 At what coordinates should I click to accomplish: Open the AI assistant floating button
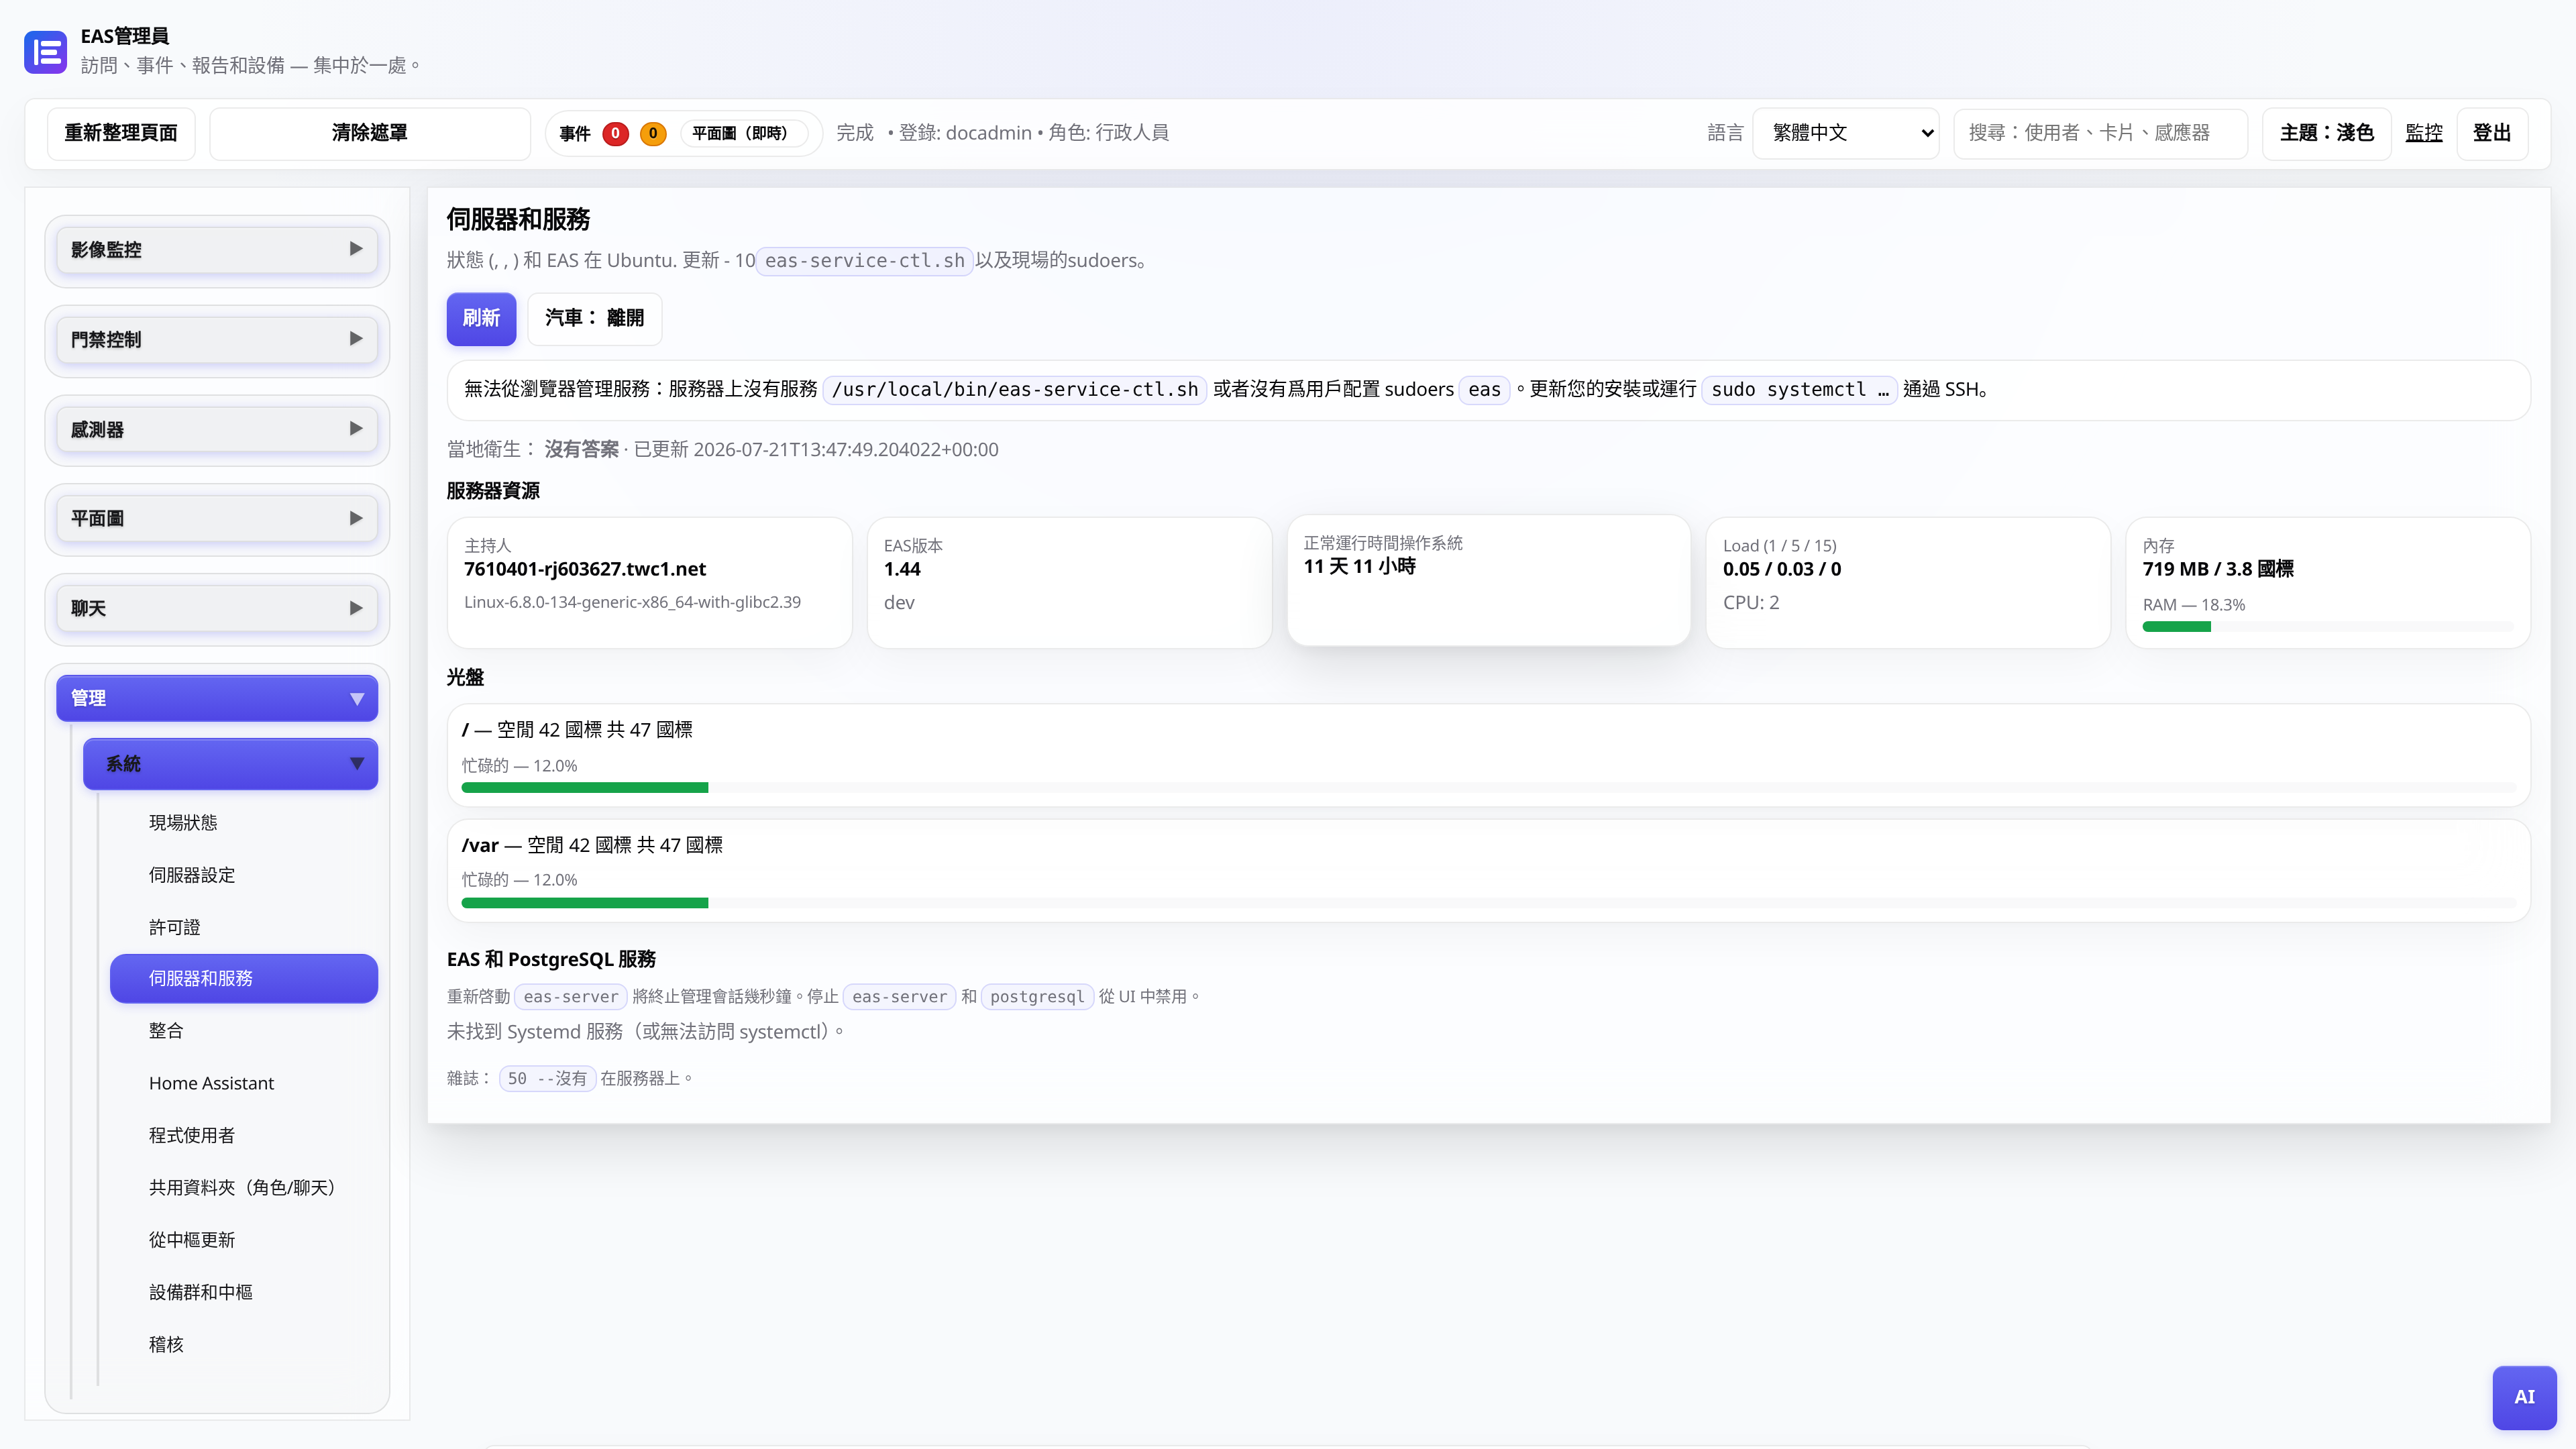click(x=2524, y=1397)
